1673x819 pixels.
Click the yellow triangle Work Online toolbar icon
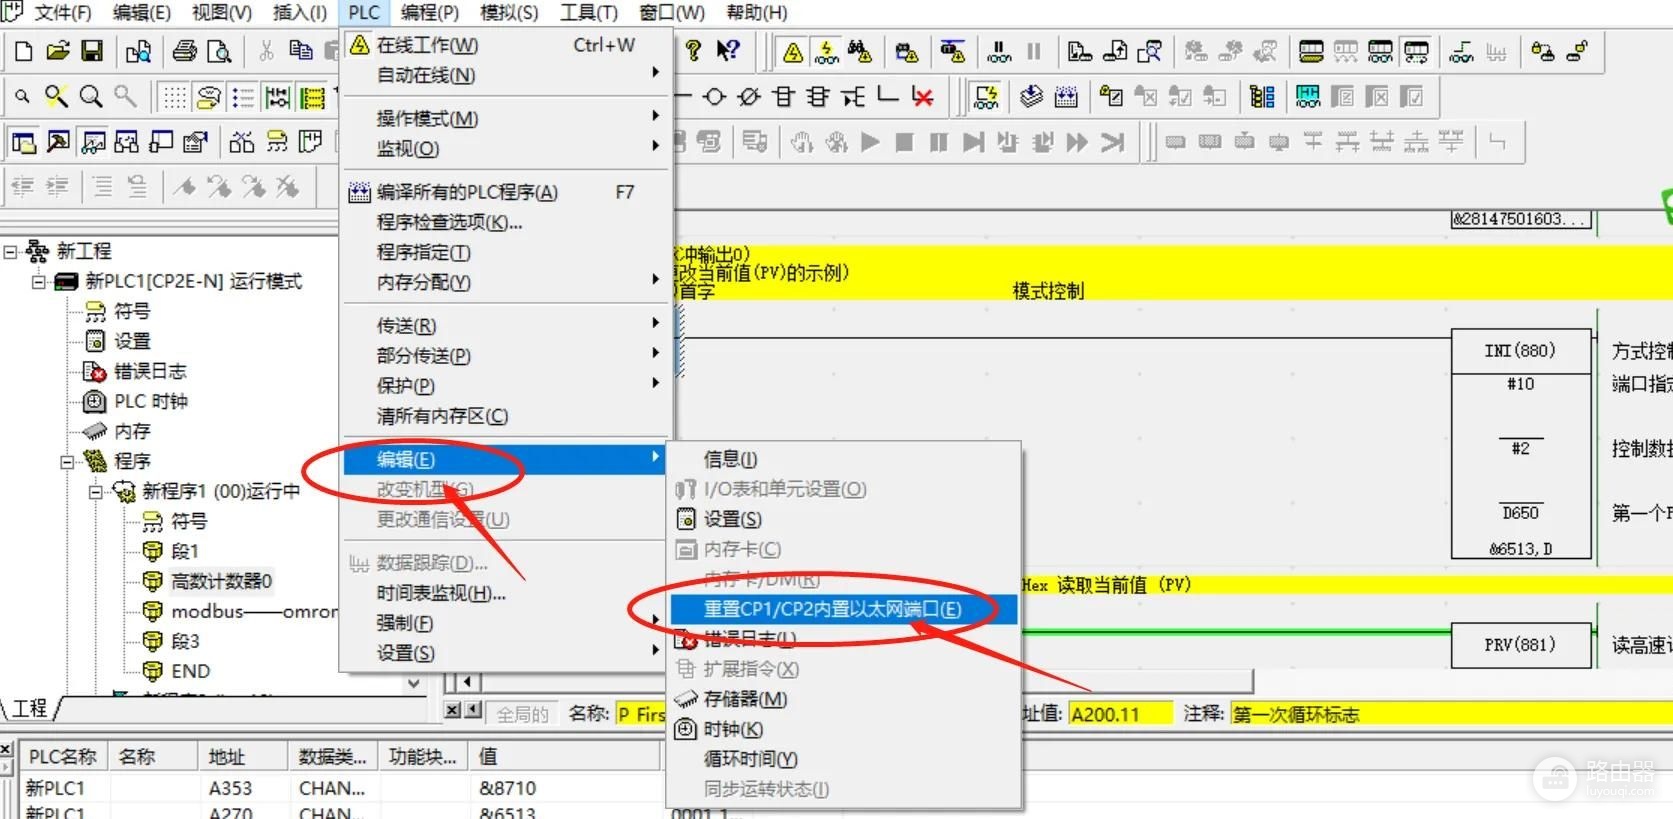(x=793, y=51)
